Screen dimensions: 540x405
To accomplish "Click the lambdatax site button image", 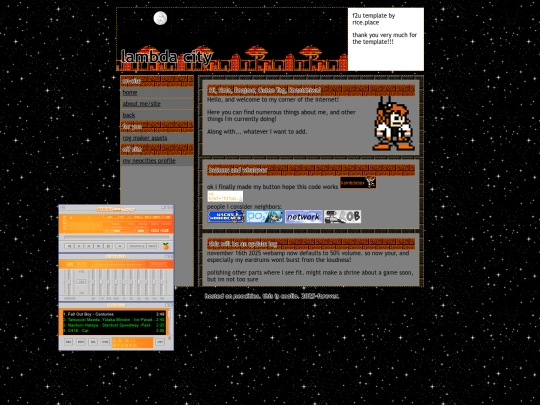I will 358,183.
